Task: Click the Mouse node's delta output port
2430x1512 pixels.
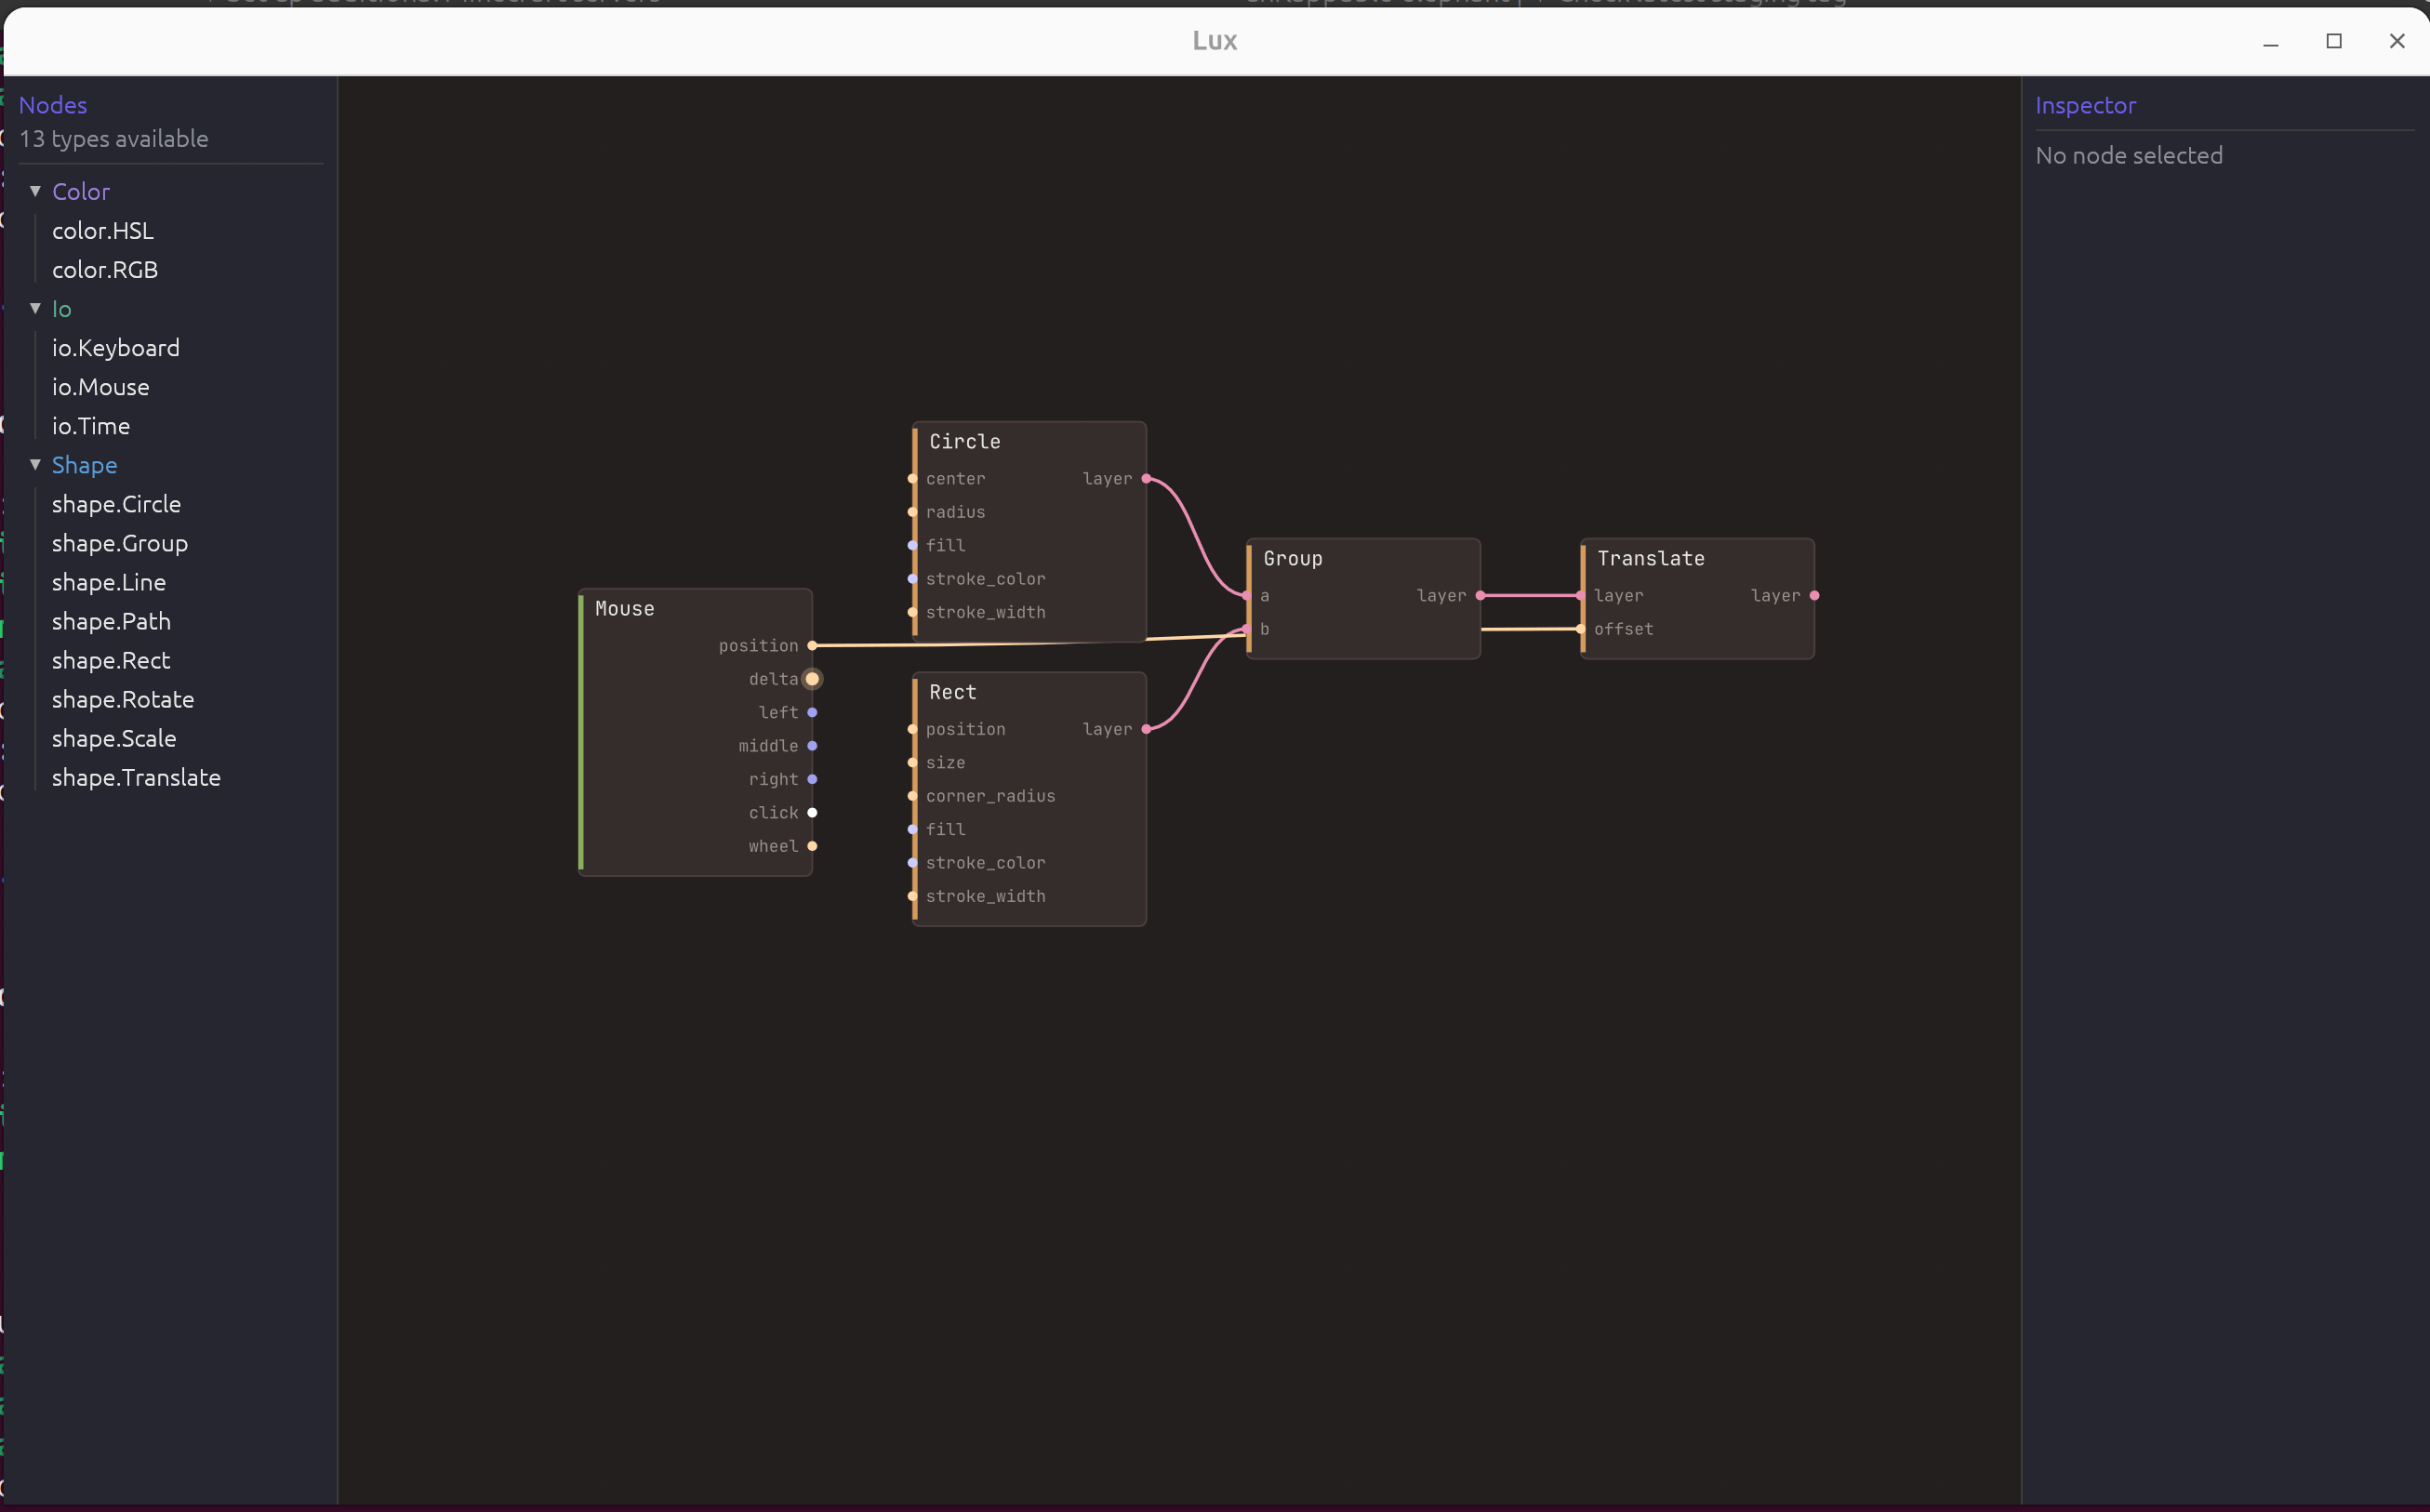Action: point(812,679)
